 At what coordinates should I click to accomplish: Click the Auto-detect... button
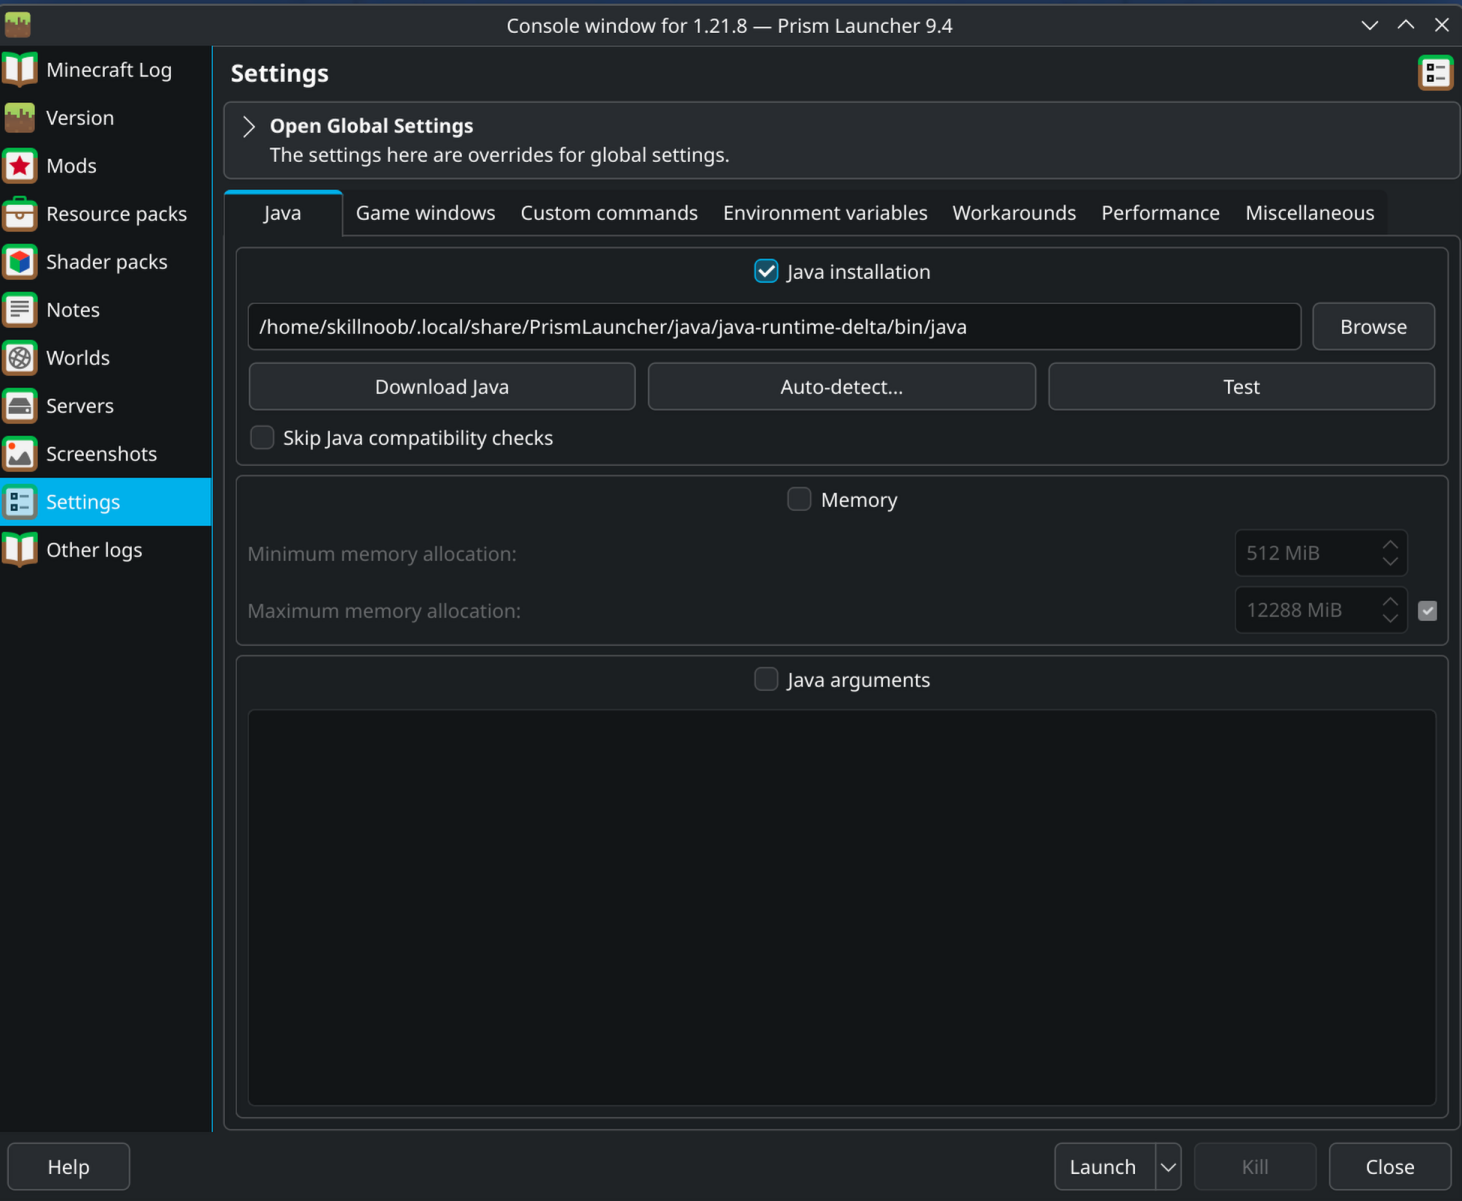pyautogui.click(x=842, y=387)
